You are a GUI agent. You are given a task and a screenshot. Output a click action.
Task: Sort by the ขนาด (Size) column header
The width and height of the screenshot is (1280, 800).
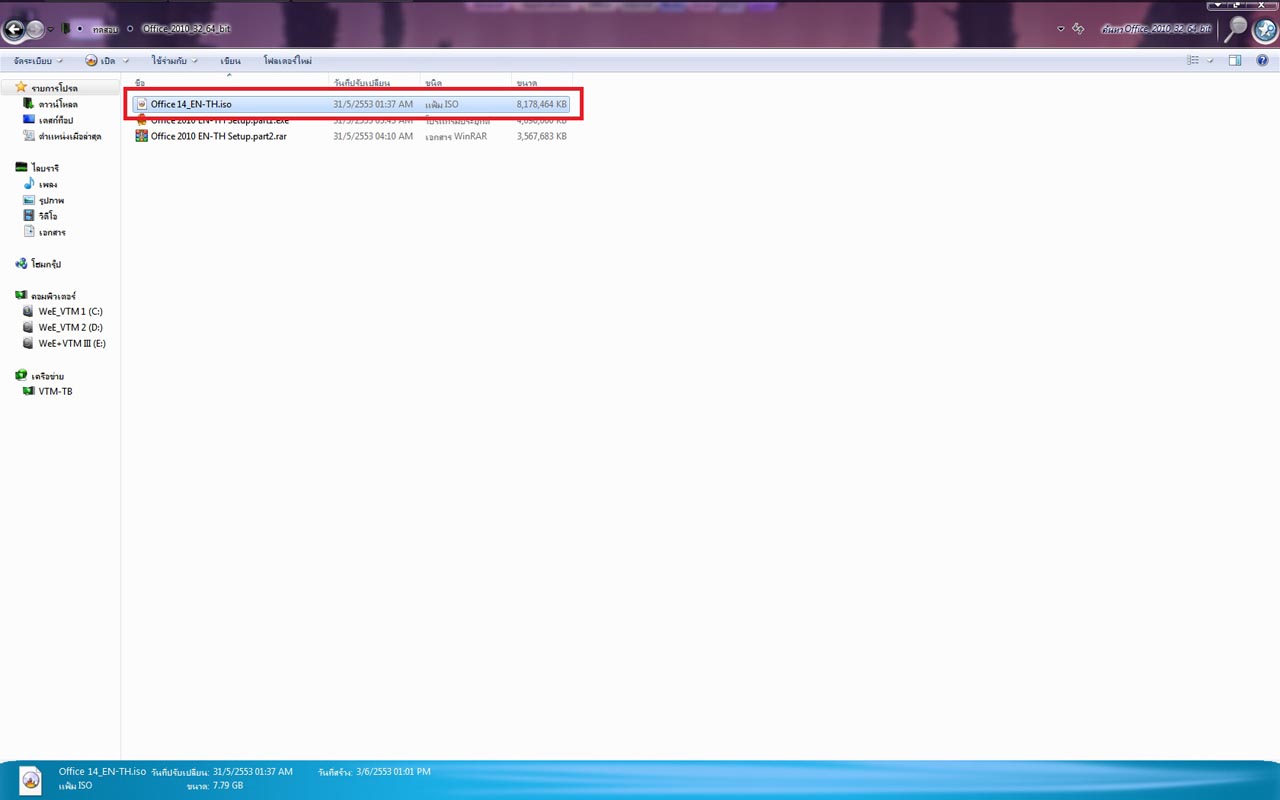(541, 82)
